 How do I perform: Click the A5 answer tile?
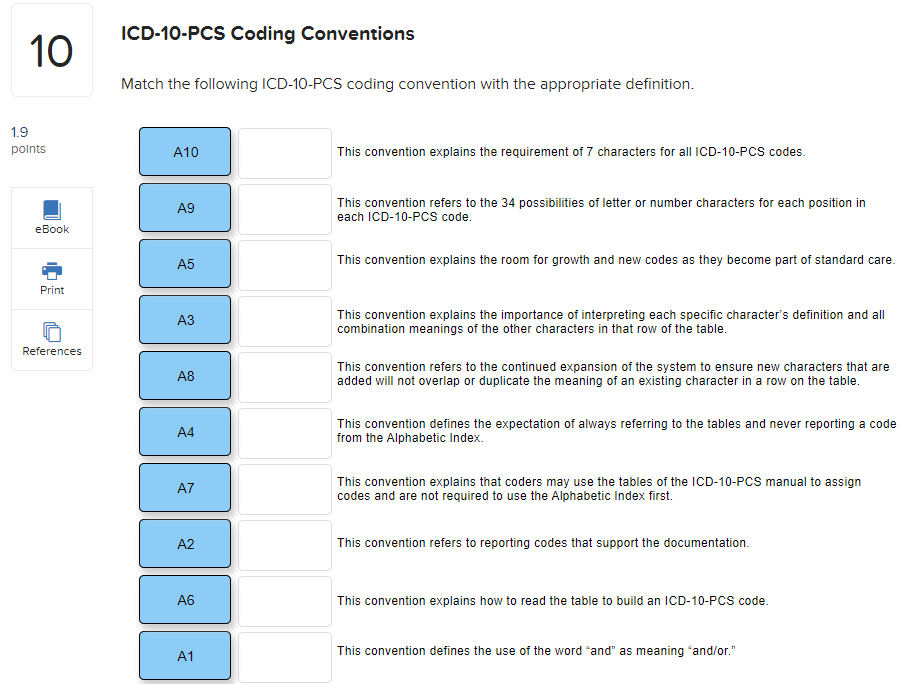pos(184,263)
